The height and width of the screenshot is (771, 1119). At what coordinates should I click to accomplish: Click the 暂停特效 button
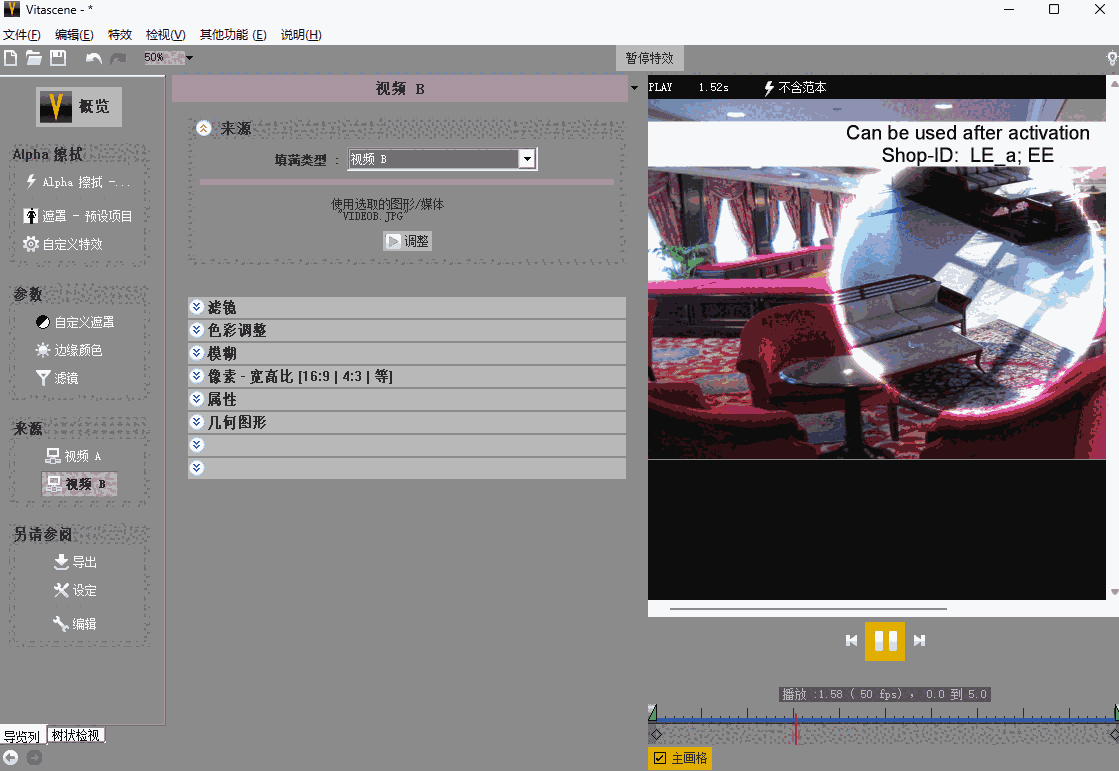(x=649, y=58)
